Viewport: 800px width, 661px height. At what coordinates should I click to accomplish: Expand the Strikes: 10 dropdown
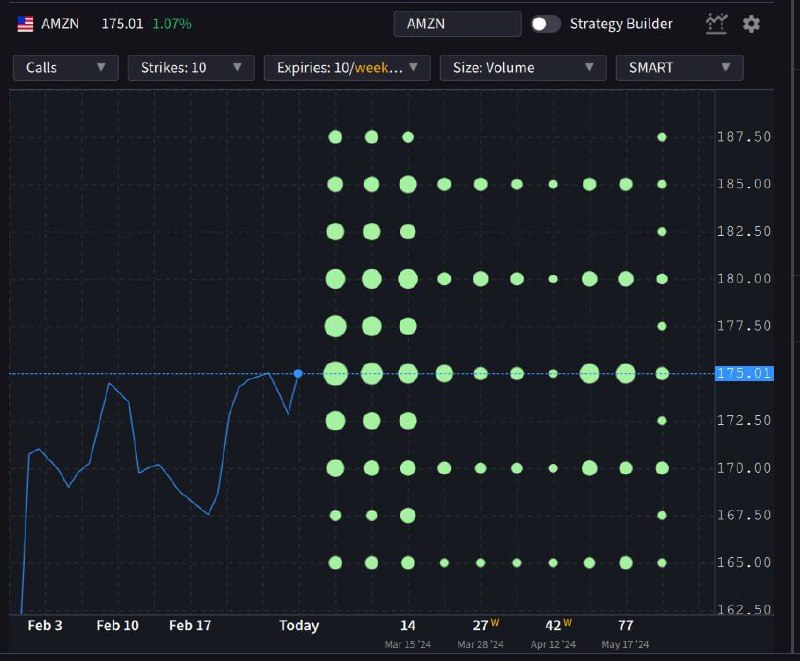point(191,68)
